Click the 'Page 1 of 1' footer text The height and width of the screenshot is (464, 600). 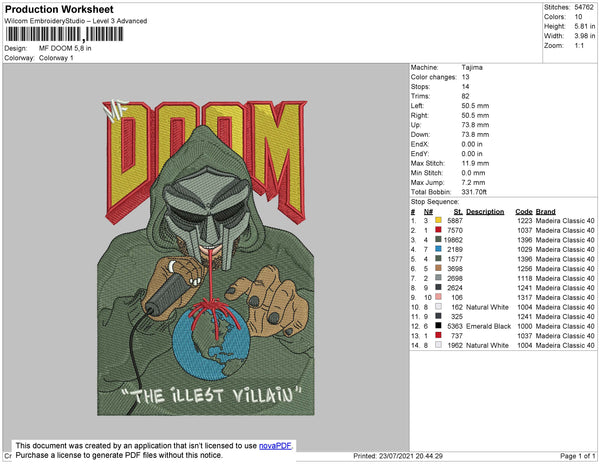click(577, 456)
